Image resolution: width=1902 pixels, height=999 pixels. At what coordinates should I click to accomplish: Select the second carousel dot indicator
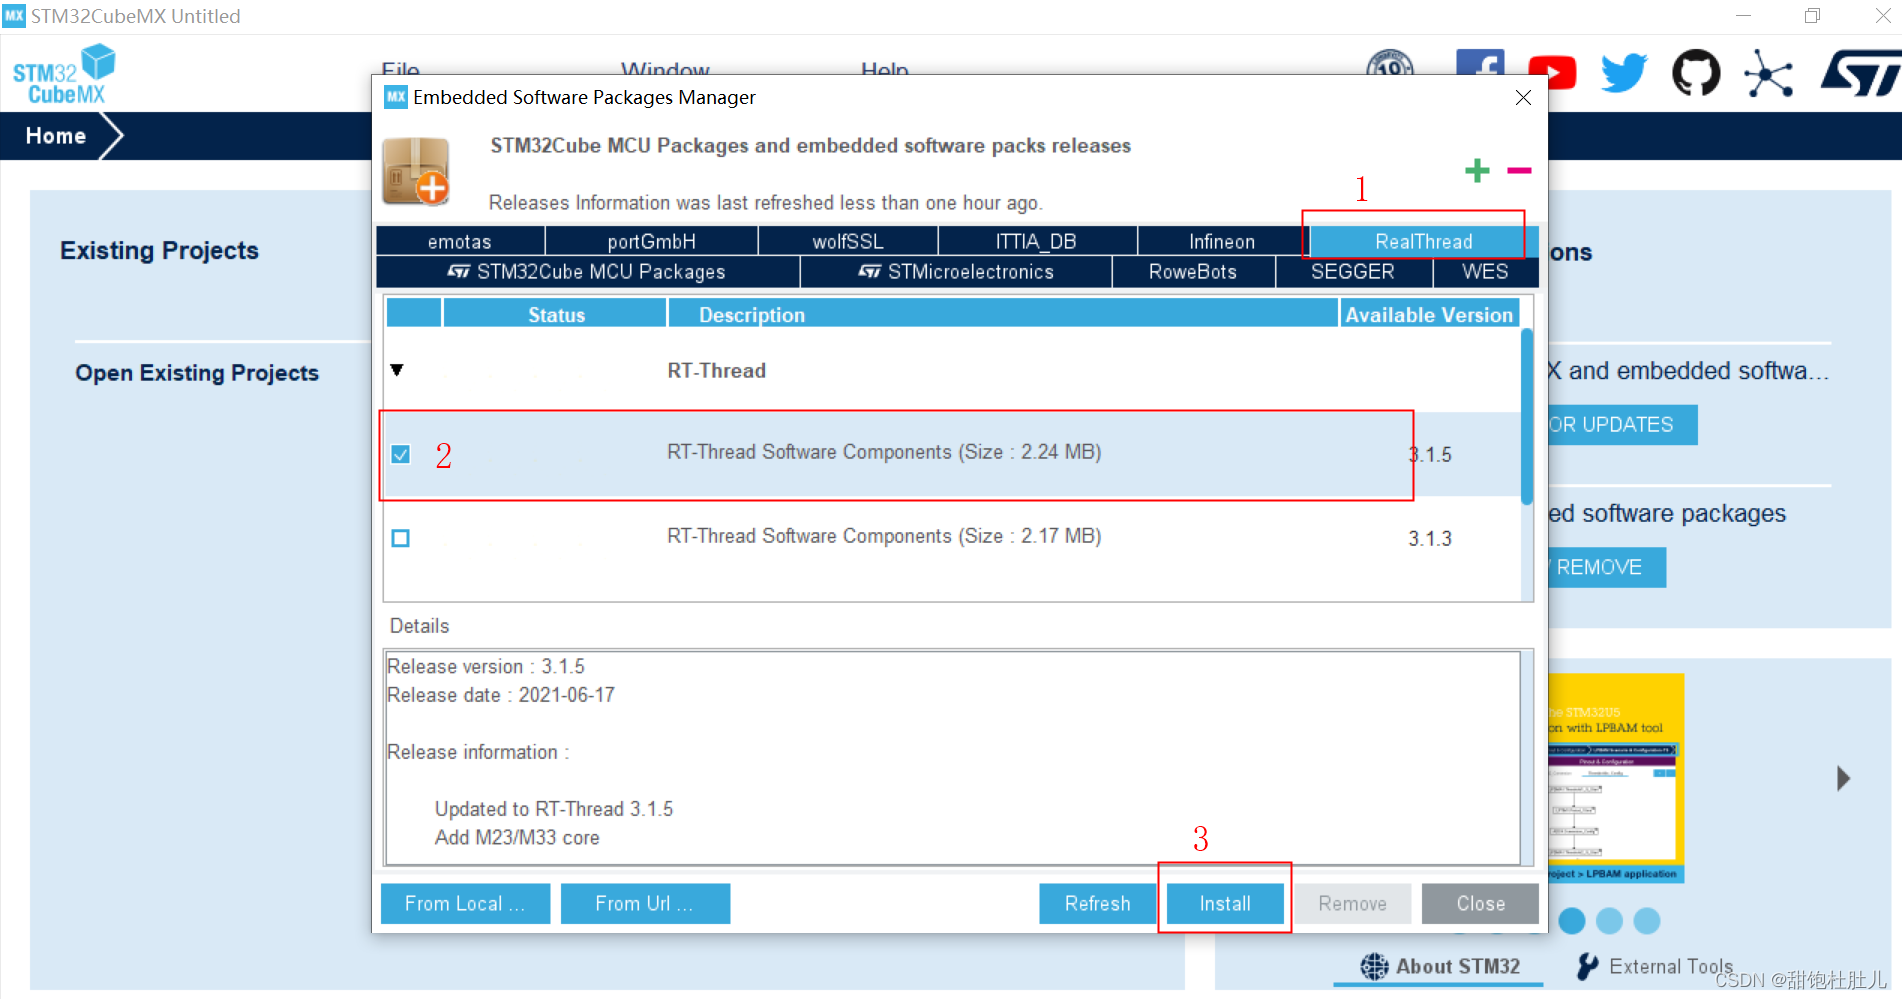pyautogui.click(x=1609, y=921)
